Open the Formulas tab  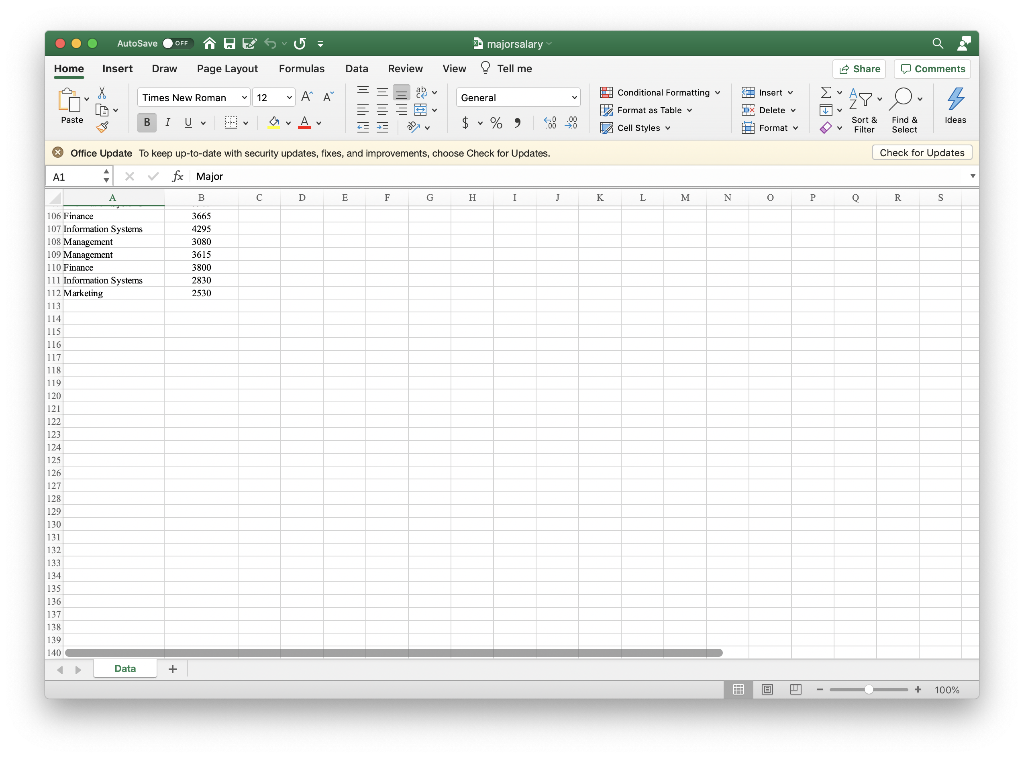click(x=302, y=69)
